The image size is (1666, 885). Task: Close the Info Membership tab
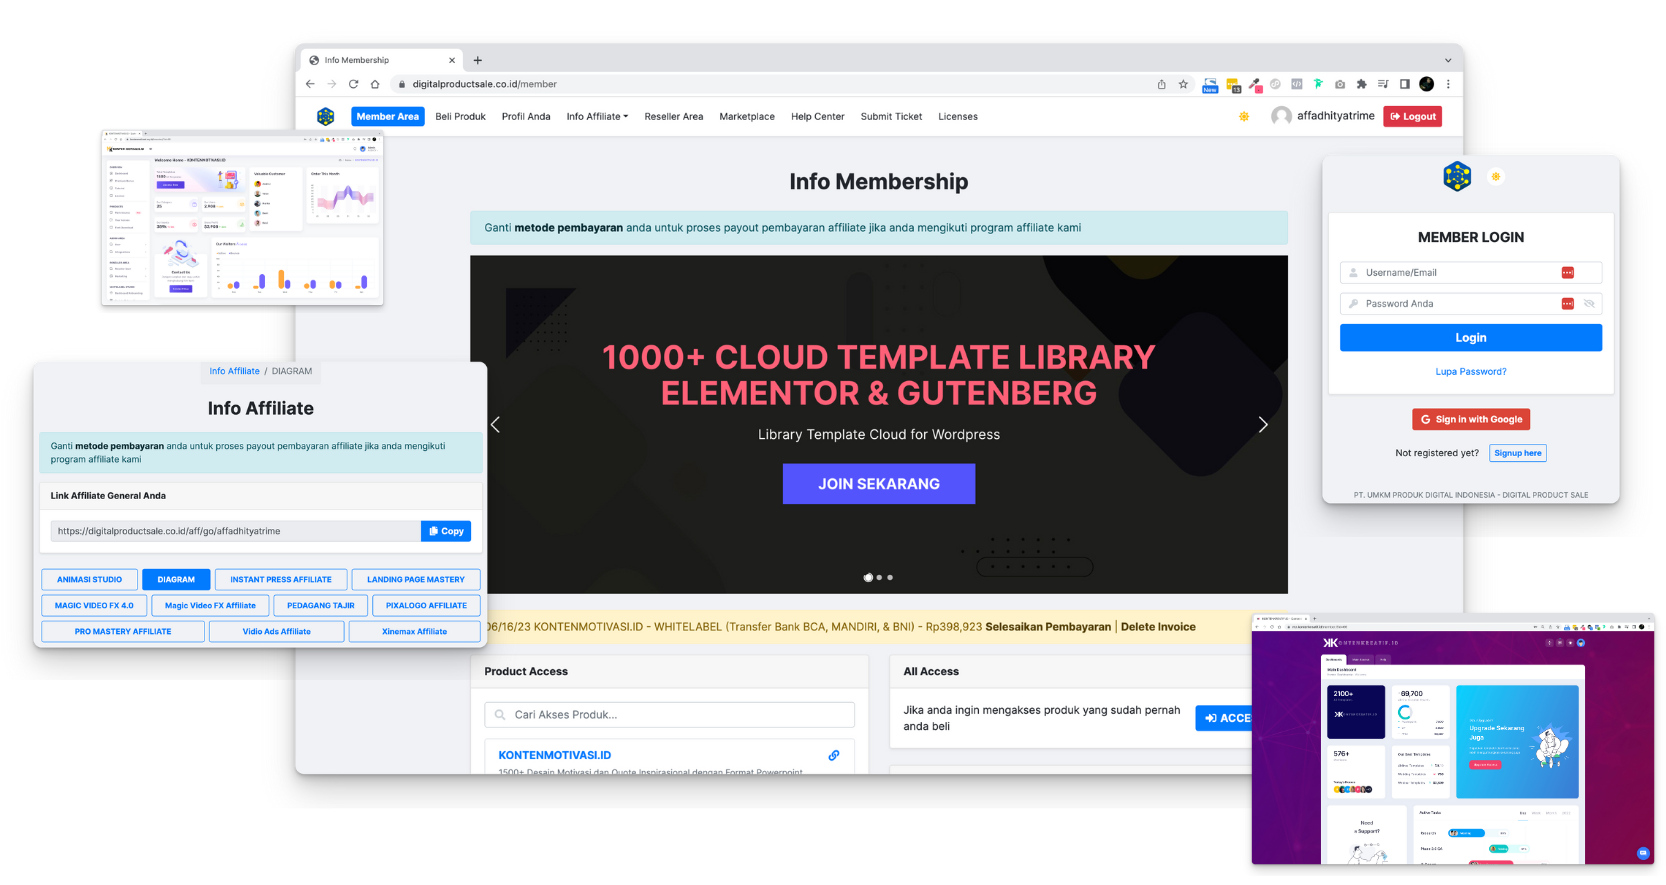[452, 60]
